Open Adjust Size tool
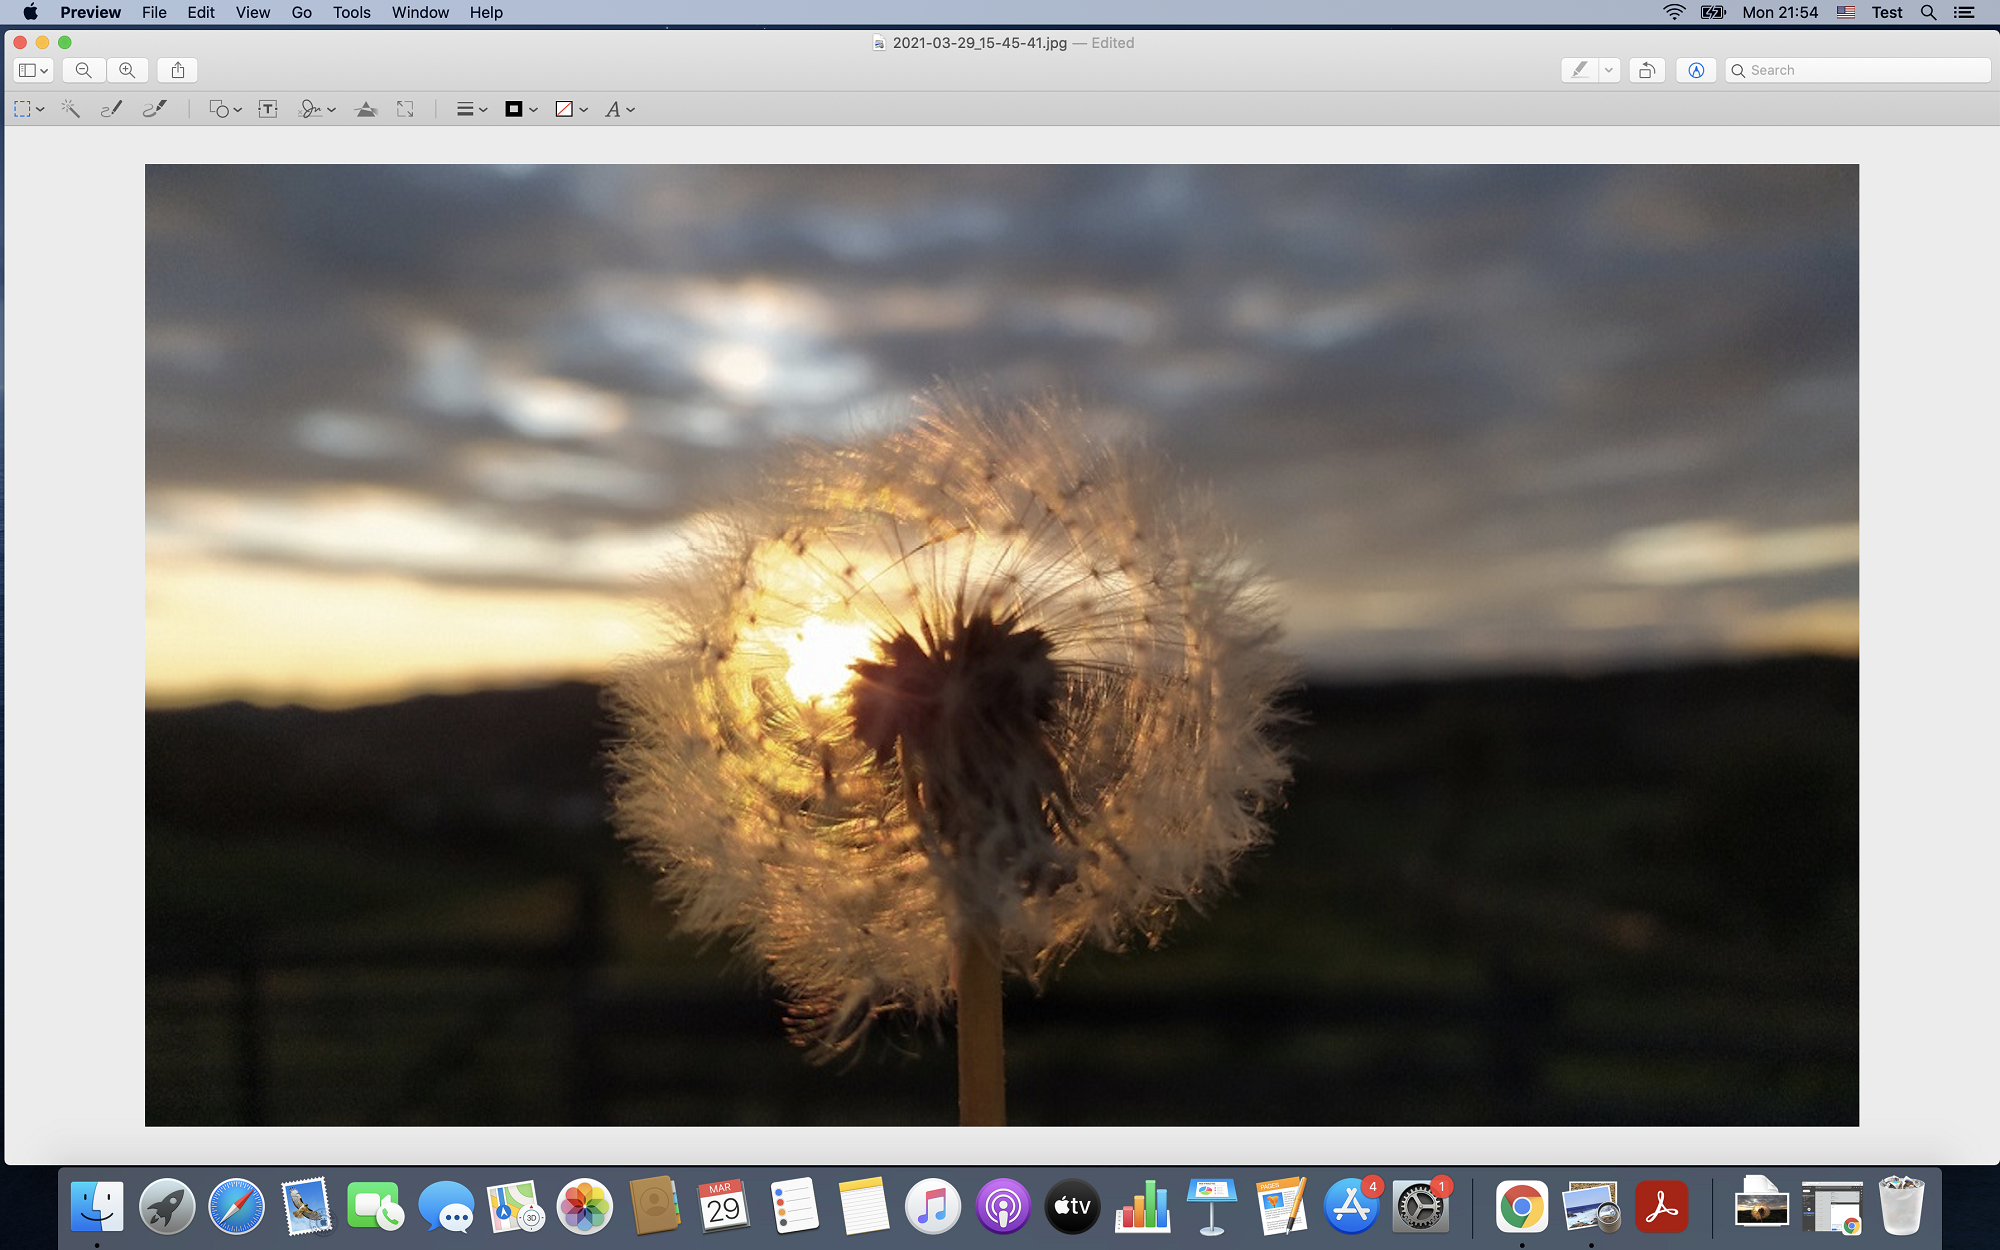Image resolution: width=2000 pixels, height=1250 pixels. pyautogui.click(x=405, y=109)
